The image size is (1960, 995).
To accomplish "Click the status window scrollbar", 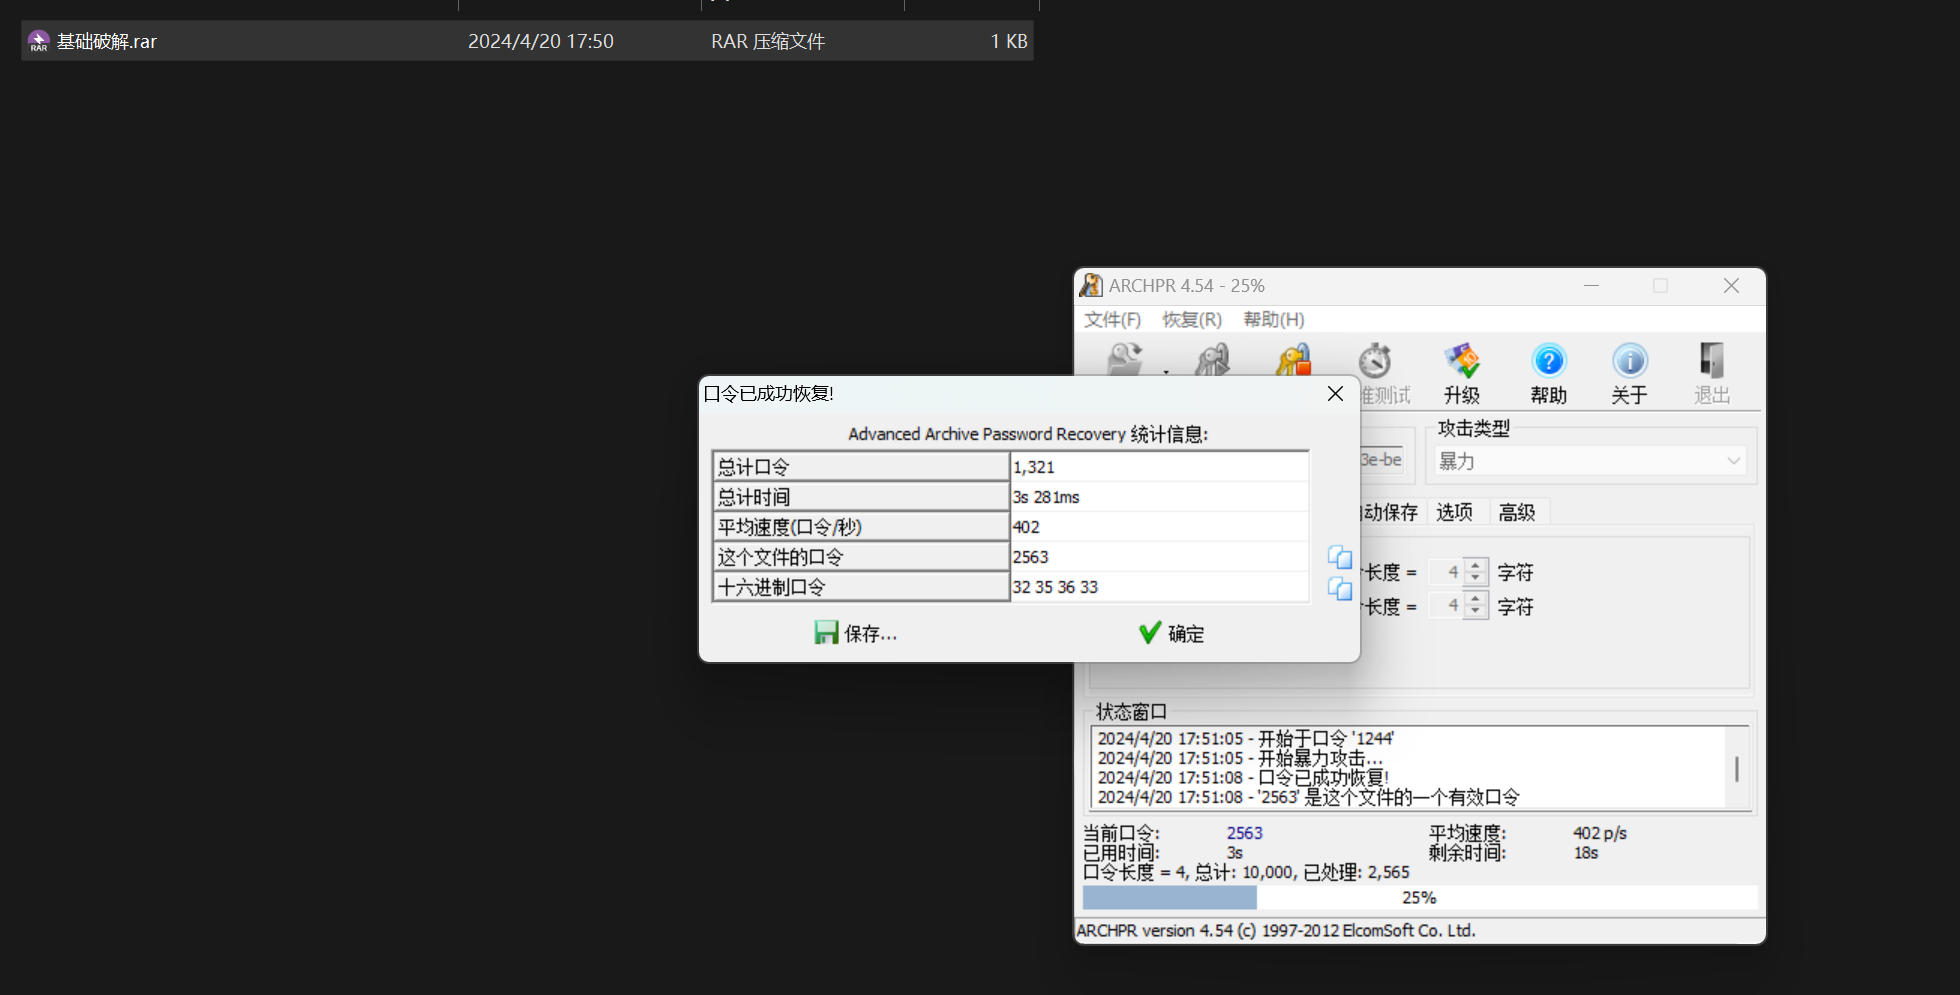I will pos(1737,768).
